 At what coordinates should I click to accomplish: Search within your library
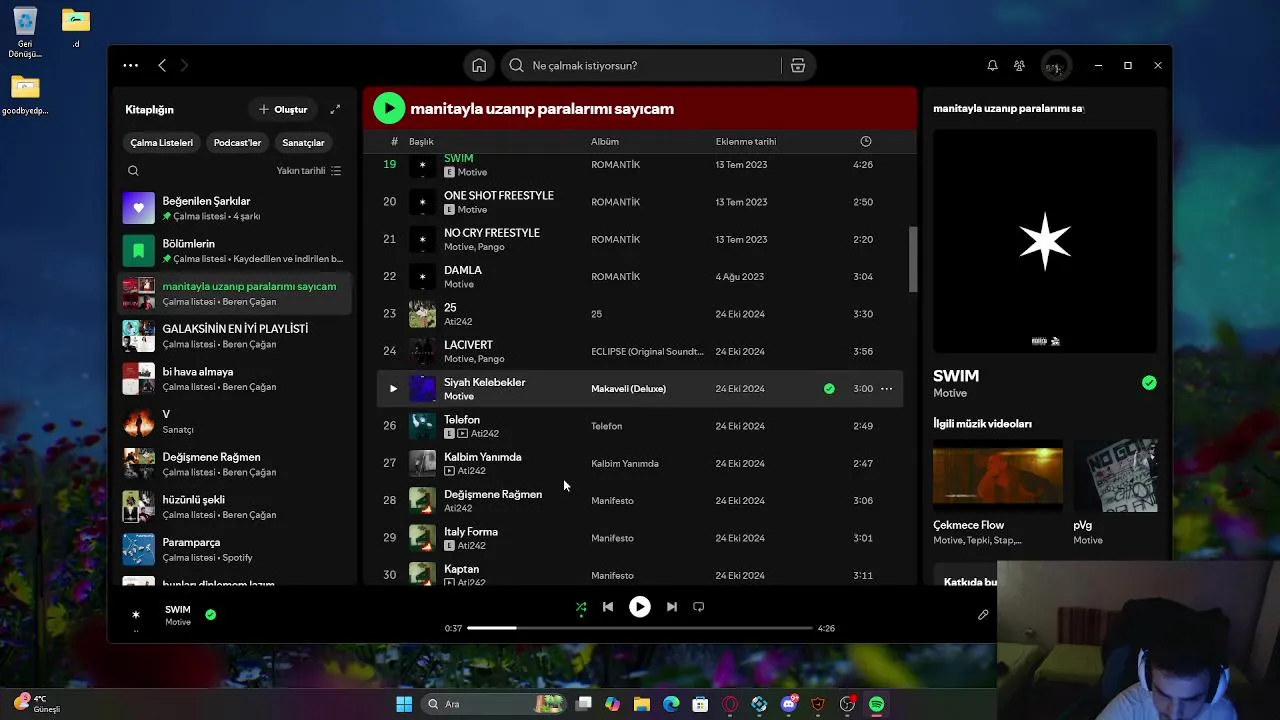pyautogui.click(x=133, y=171)
